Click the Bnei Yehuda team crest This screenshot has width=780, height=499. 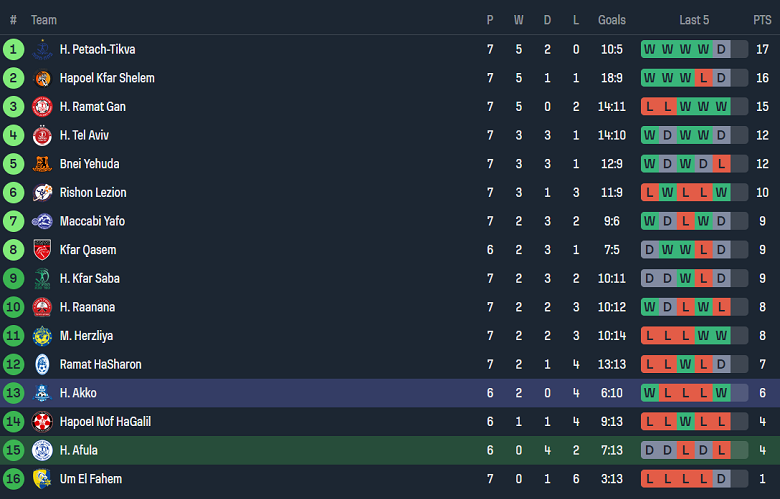42,164
